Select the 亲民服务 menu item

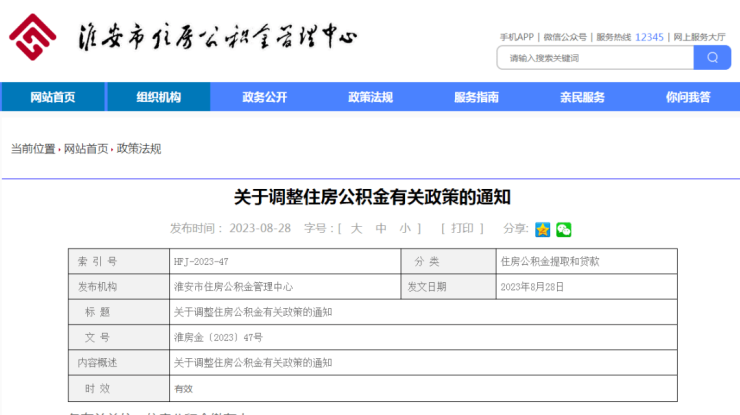[x=582, y=97]
